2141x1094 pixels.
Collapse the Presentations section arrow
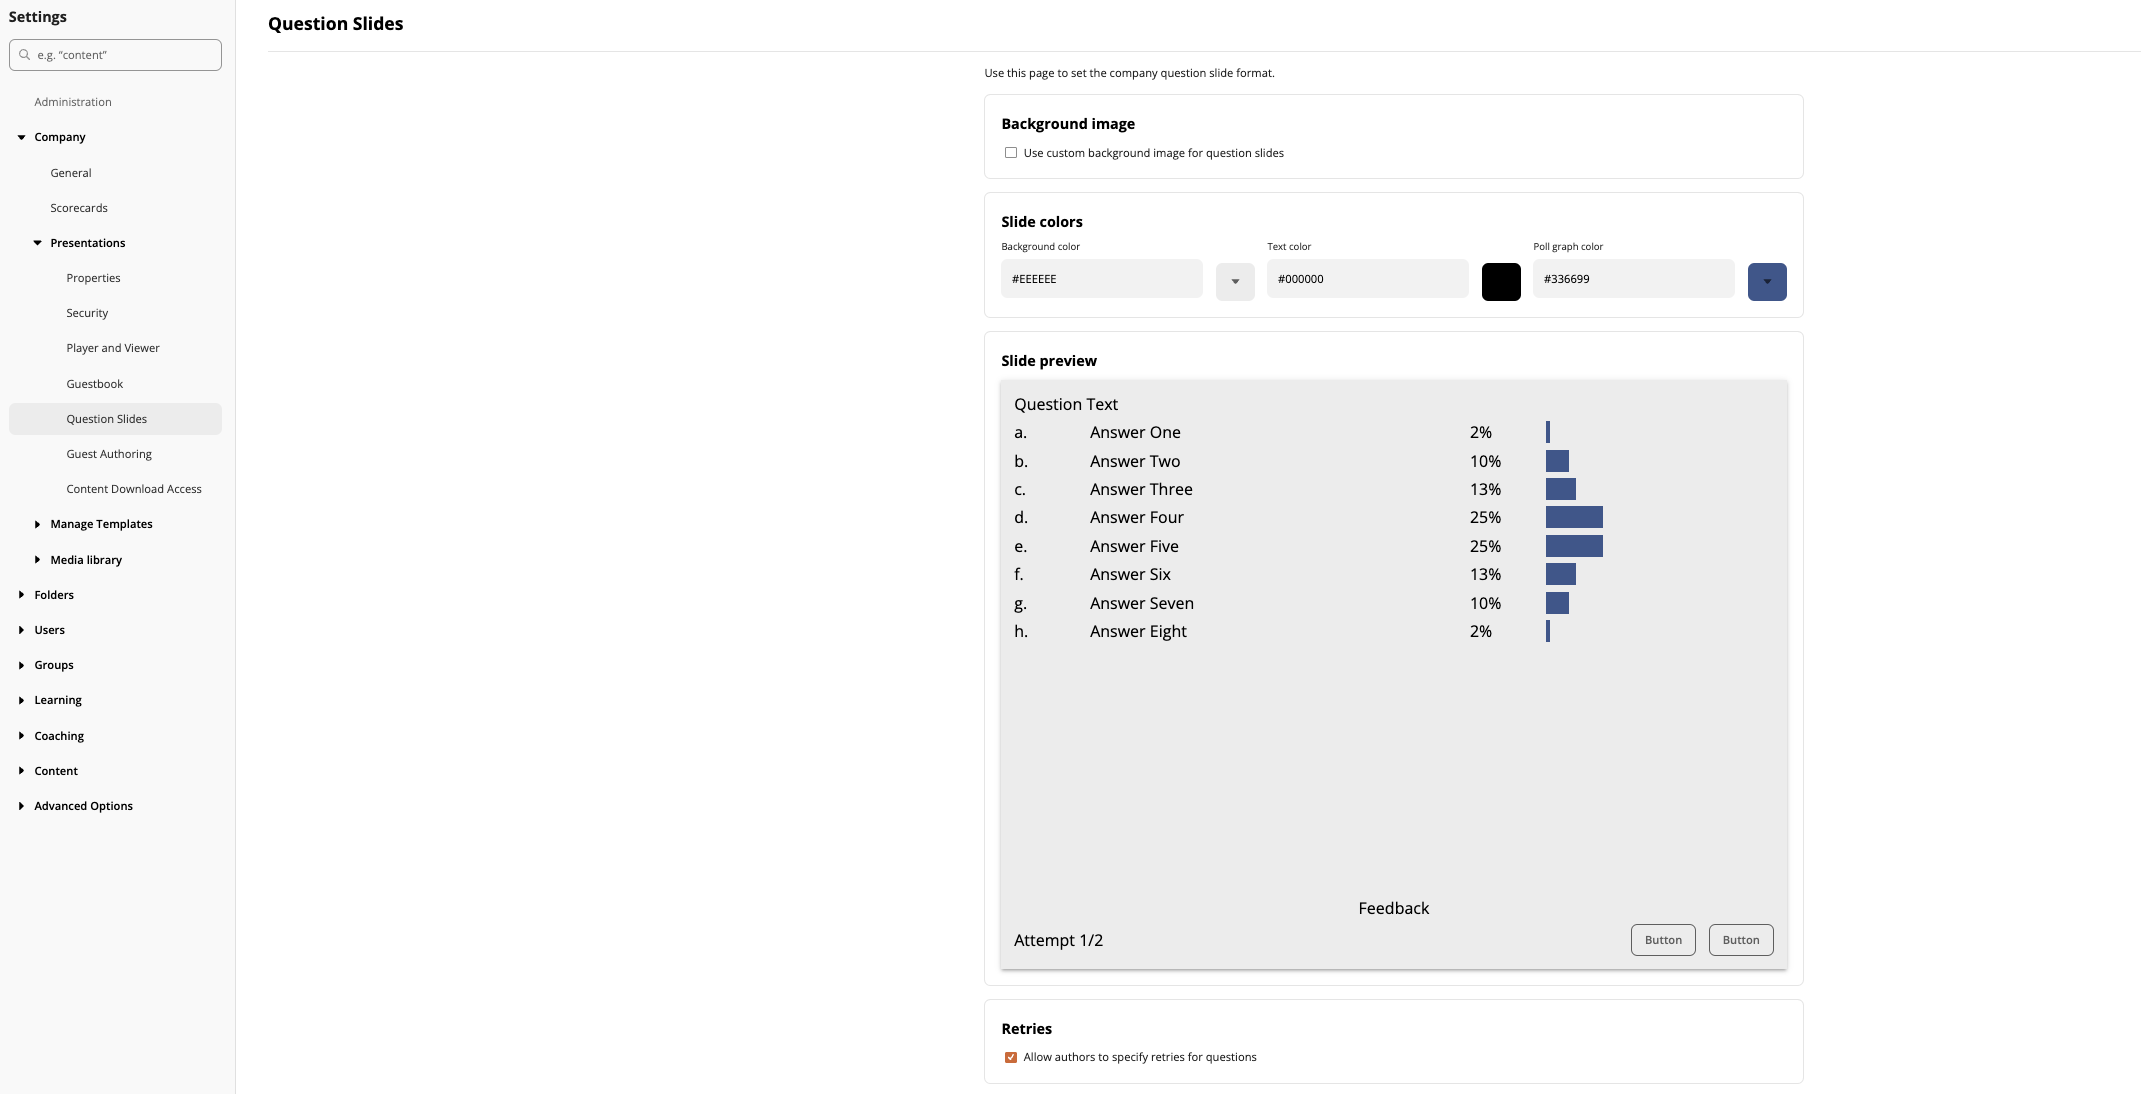(37, 243)
